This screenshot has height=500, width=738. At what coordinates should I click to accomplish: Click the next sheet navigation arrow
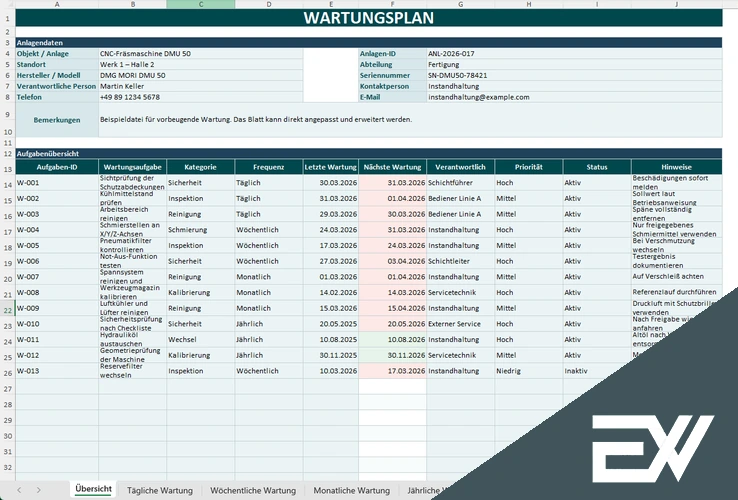click(x=39, y=490)
